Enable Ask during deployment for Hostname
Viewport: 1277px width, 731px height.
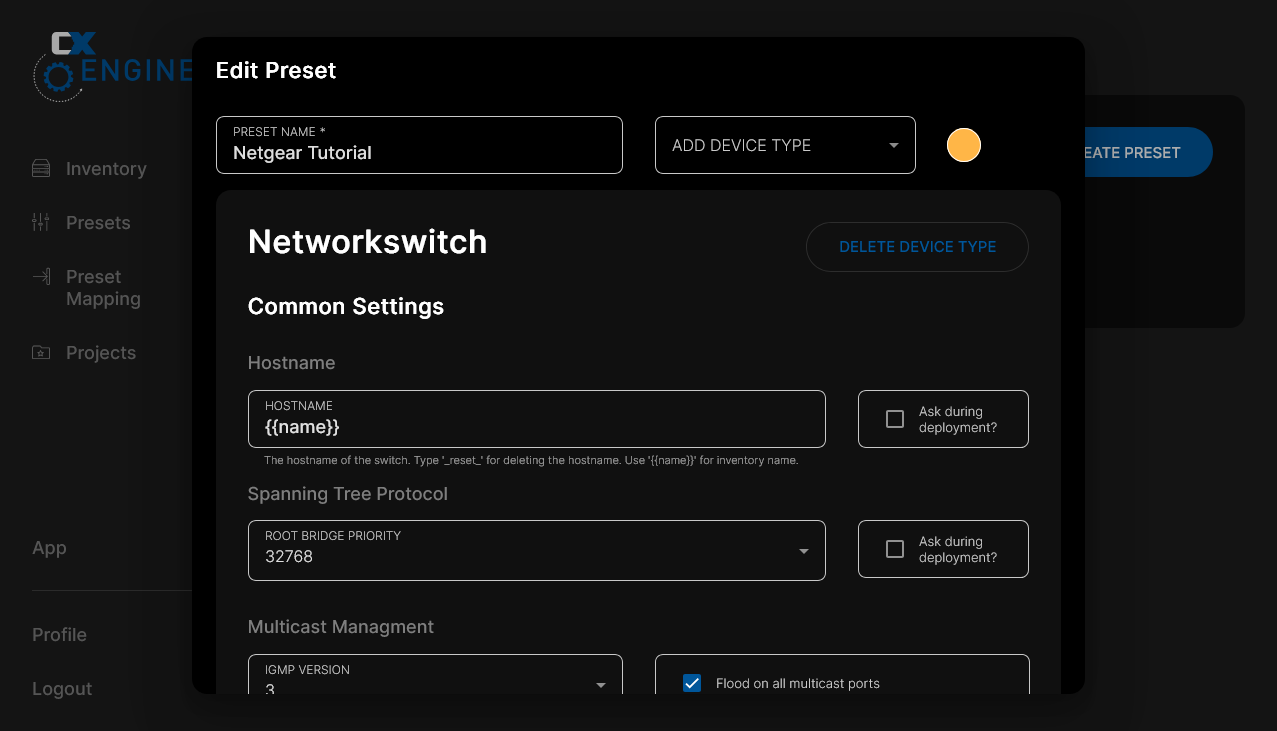tap(894, 419)
